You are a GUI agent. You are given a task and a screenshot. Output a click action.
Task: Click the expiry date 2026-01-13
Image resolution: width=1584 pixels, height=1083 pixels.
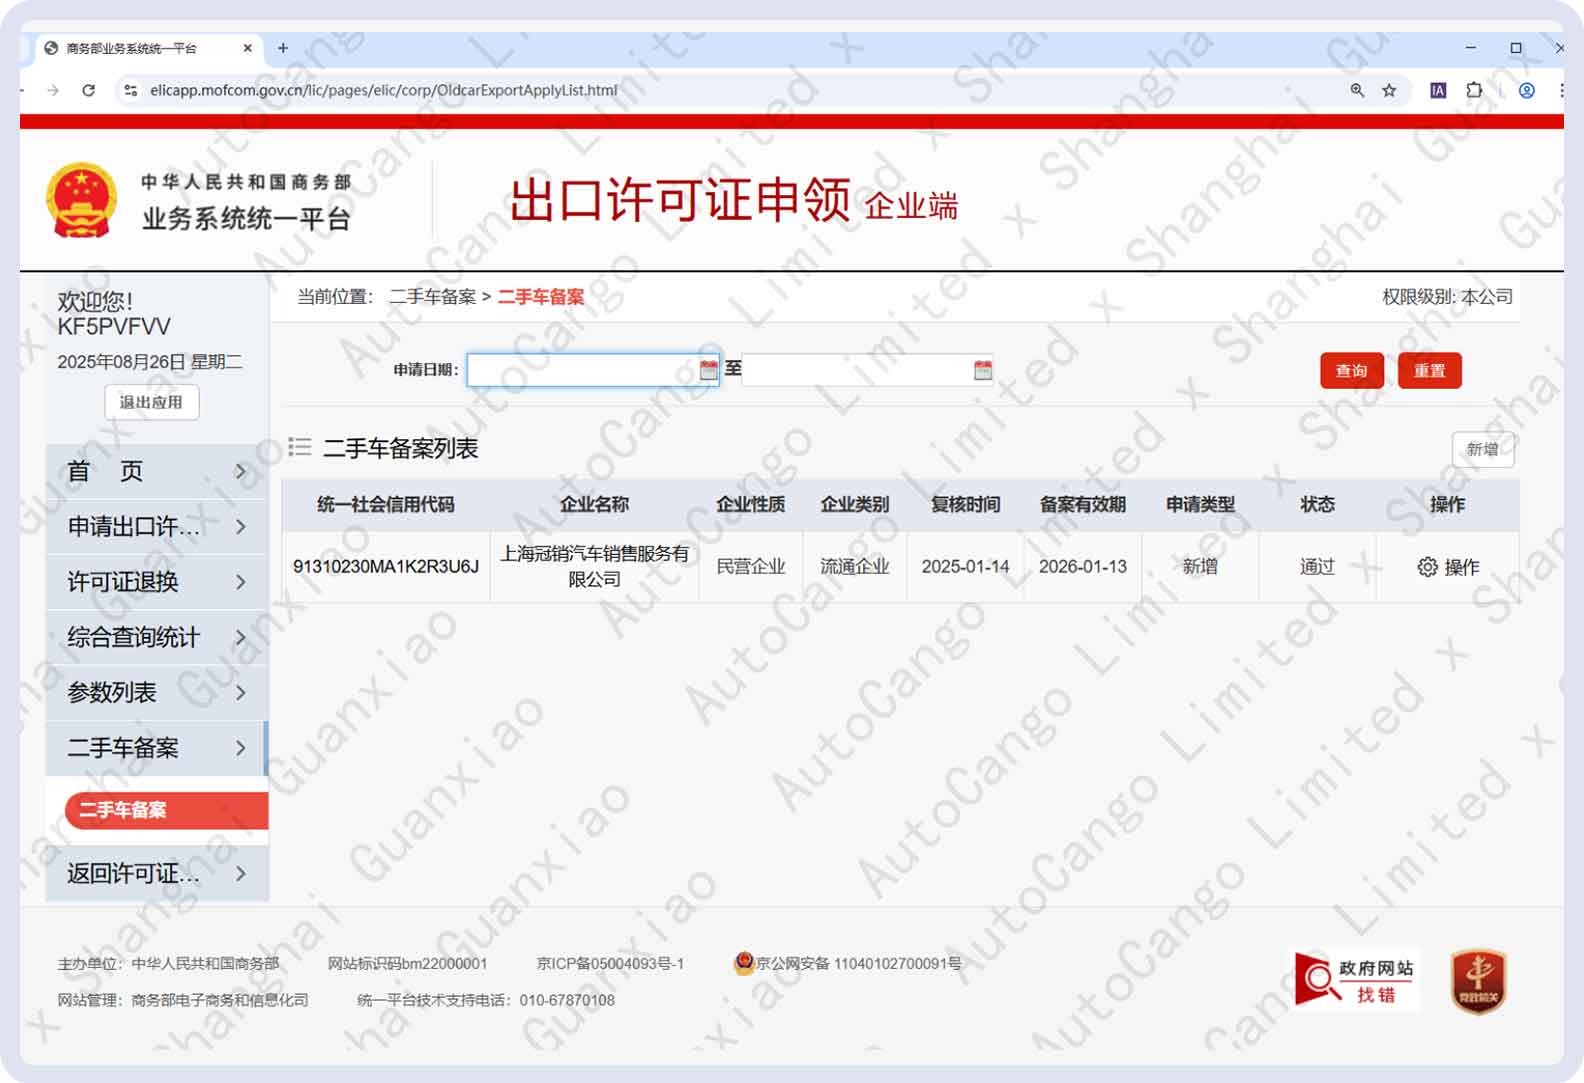[1083, 567]
